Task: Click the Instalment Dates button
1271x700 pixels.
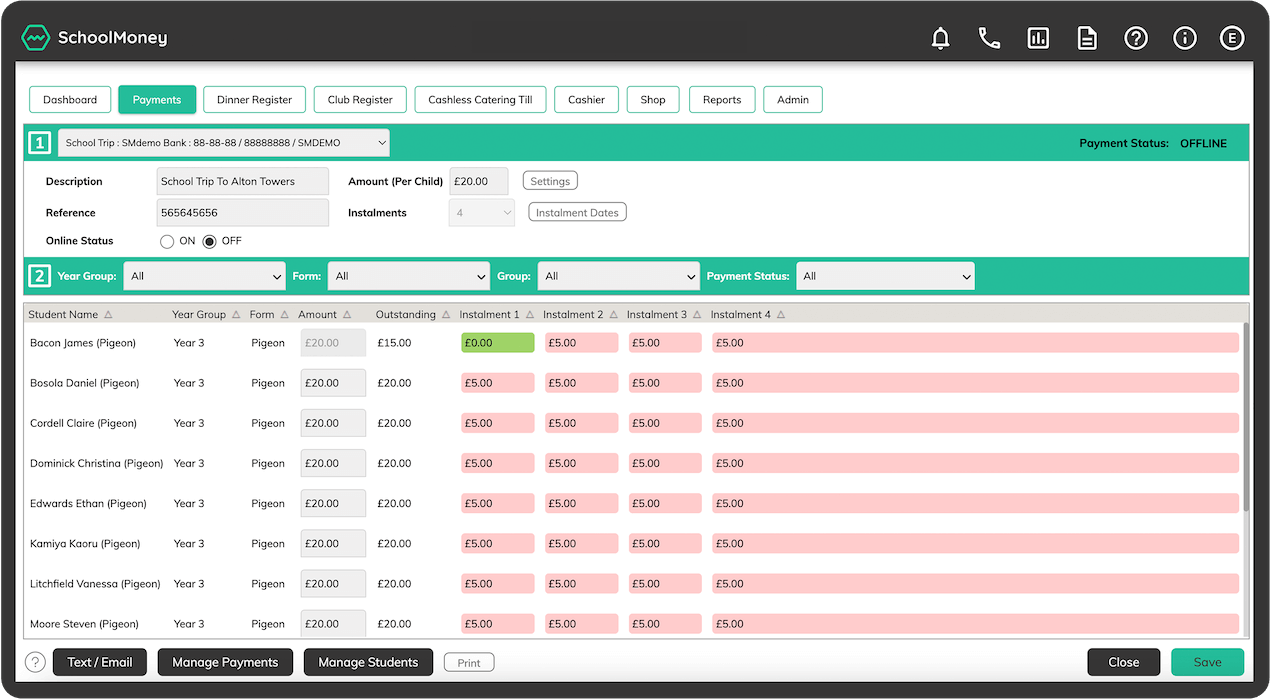Action: 577,213
